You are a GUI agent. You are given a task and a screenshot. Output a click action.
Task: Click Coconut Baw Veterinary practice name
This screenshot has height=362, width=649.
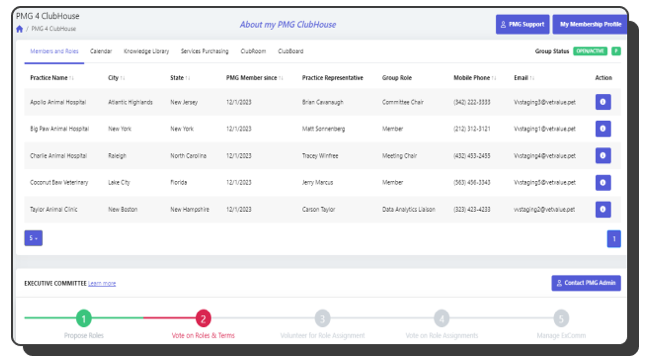pyautogui.click(x=59, y=182)
